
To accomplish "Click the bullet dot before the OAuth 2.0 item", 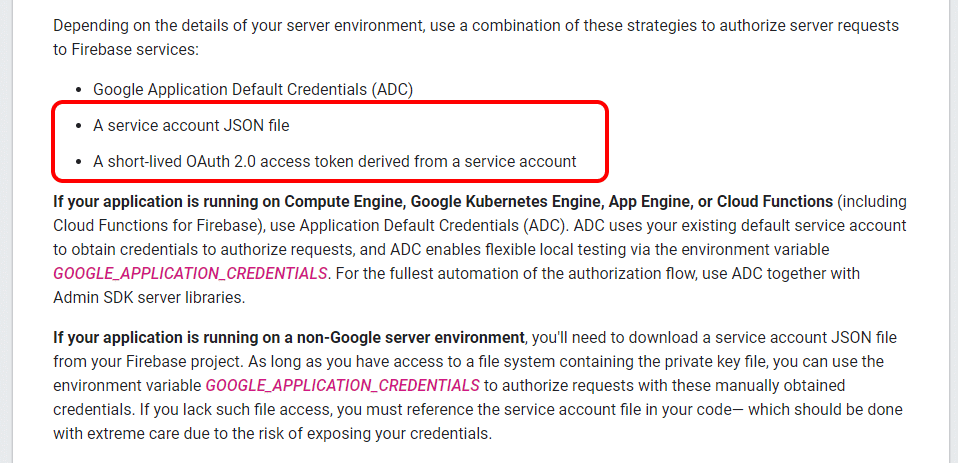I will click(79, 161).
